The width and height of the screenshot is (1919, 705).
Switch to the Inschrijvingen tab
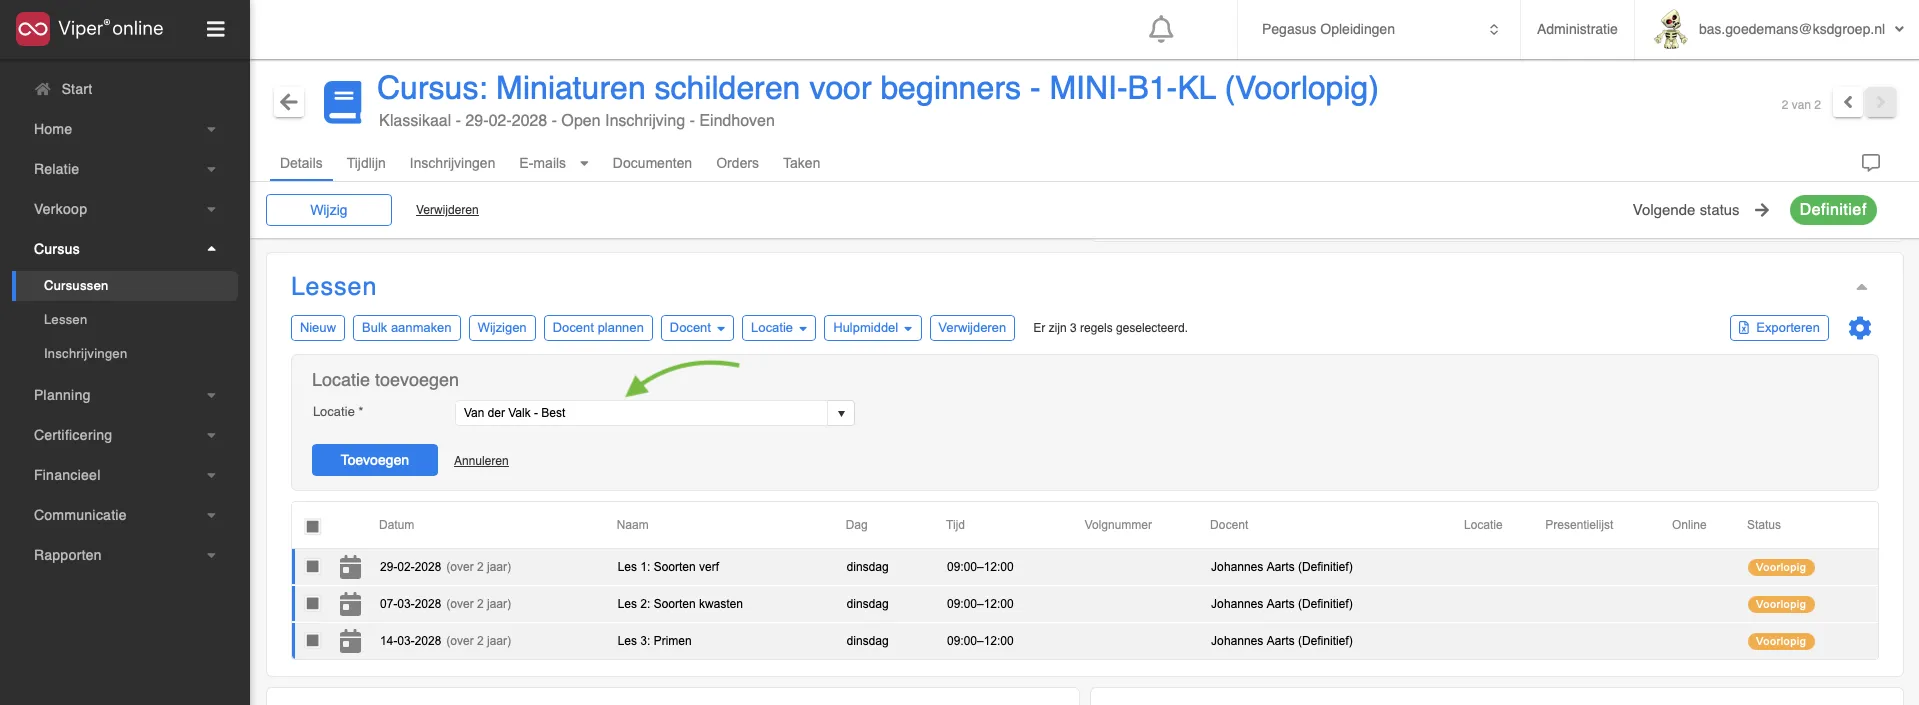[452, 163]
